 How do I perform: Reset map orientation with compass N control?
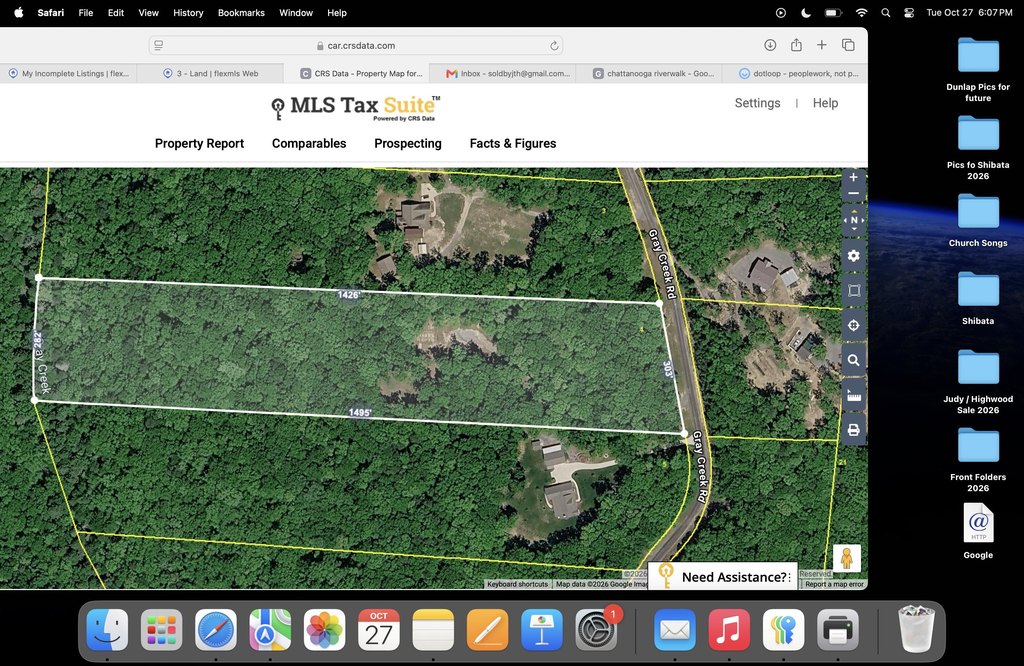coord(854,220)
